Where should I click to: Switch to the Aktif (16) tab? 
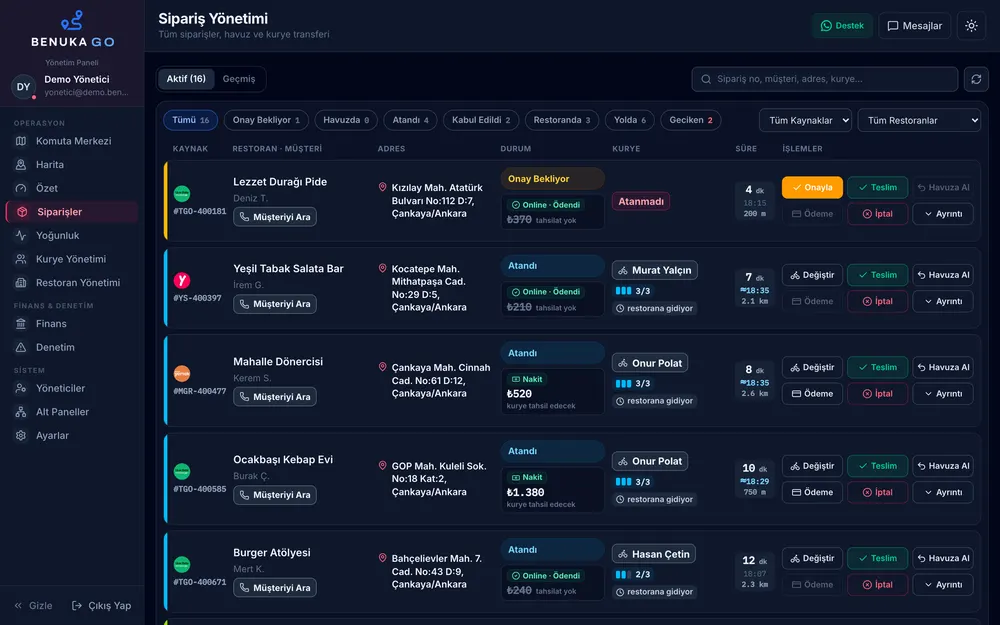[186, 78]
